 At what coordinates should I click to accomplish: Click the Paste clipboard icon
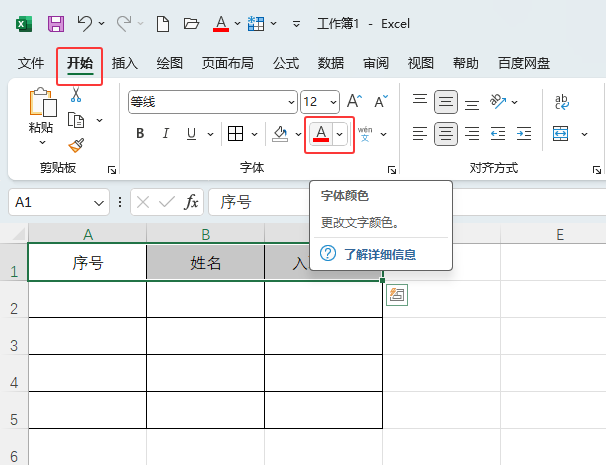(43, 102)
